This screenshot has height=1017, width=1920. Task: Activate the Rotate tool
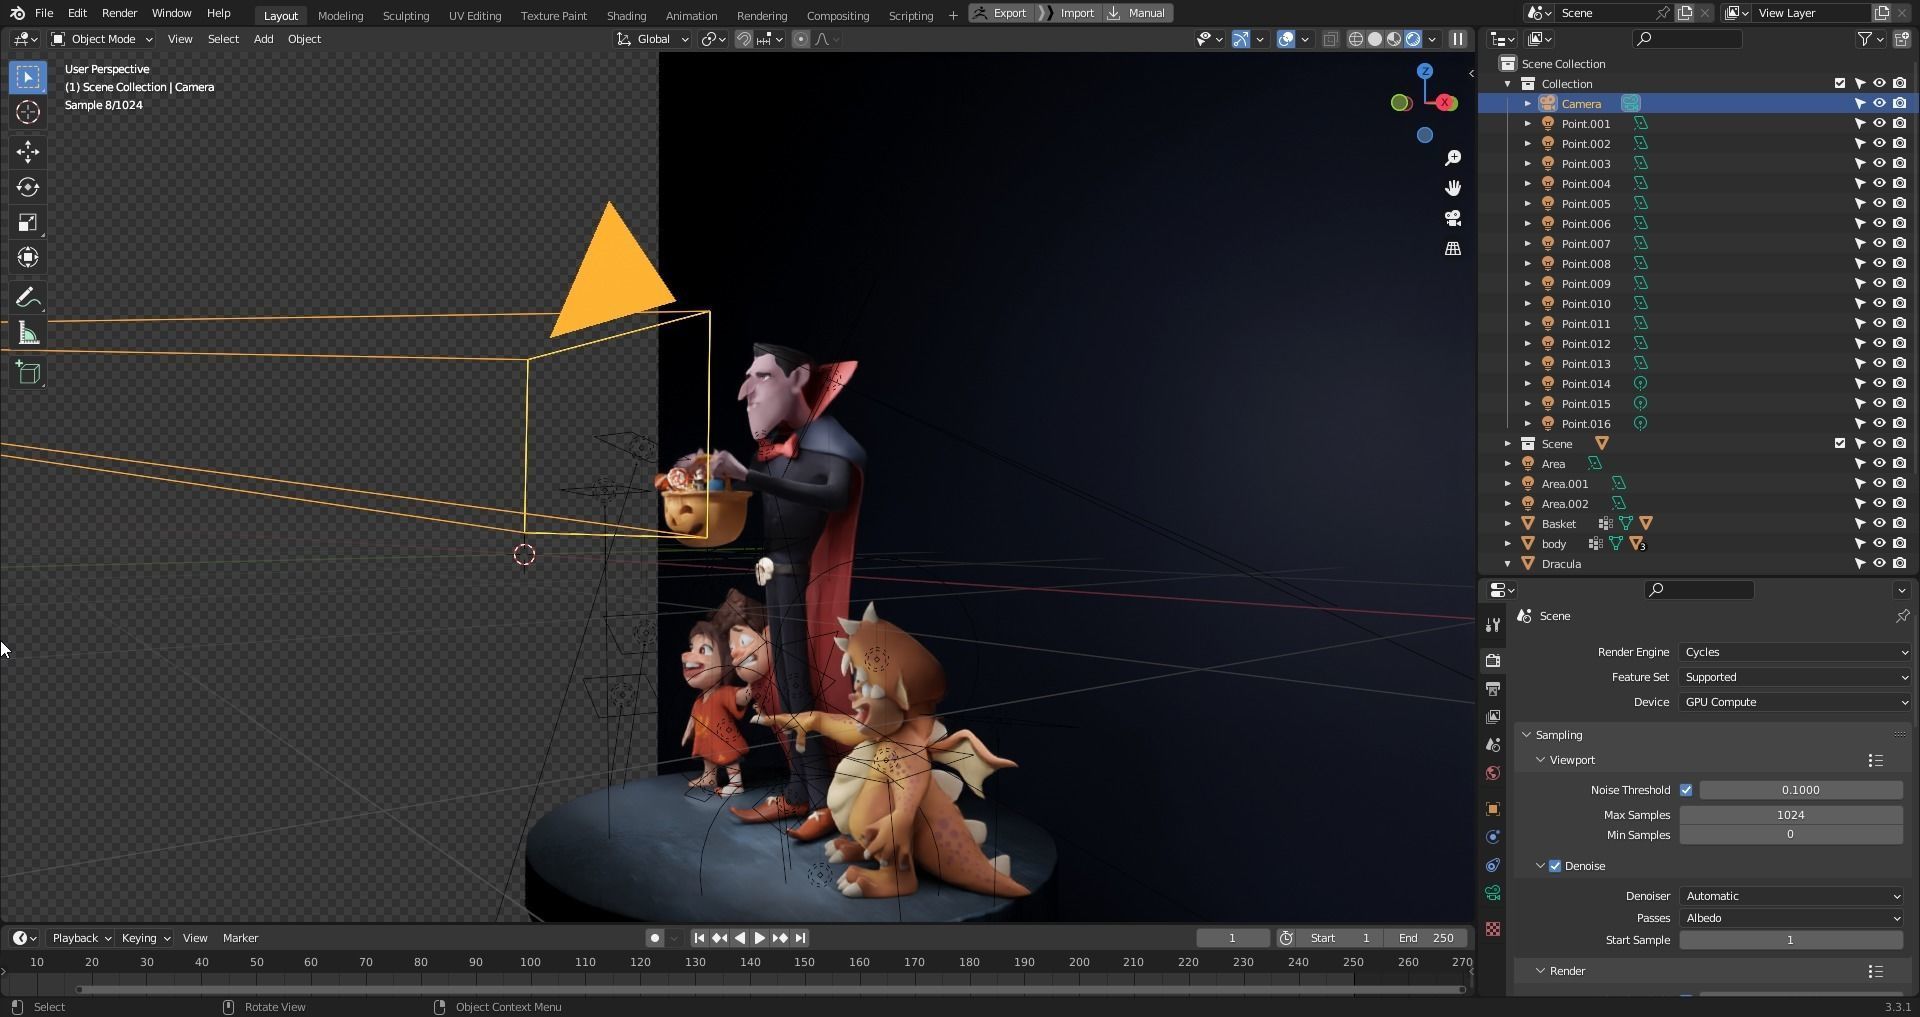click(28, 187)
